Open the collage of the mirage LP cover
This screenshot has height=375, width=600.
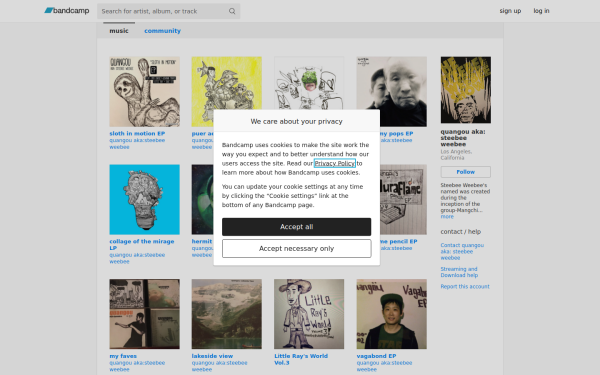[145, 199]
